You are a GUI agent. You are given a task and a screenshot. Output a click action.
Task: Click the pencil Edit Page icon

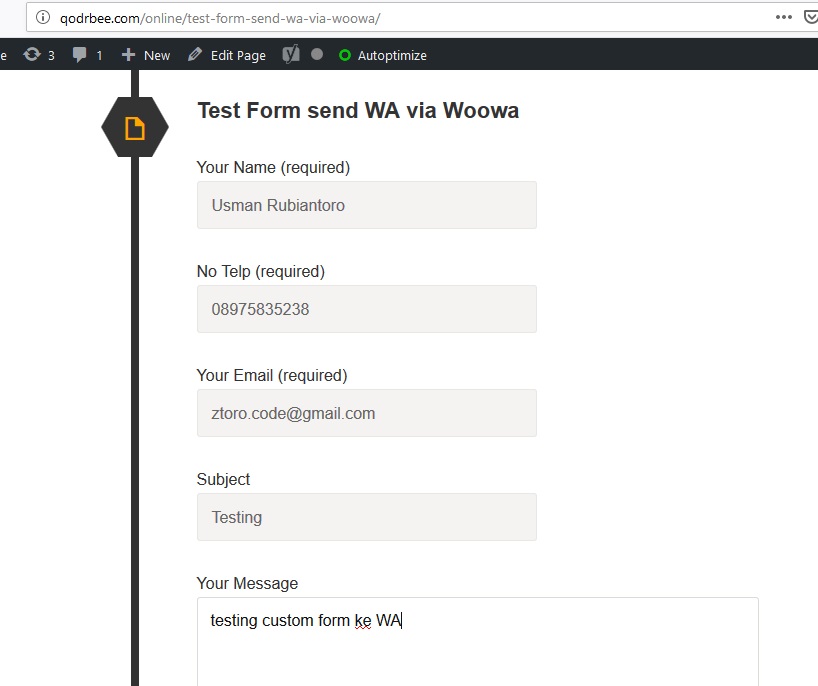click(195, 54)
